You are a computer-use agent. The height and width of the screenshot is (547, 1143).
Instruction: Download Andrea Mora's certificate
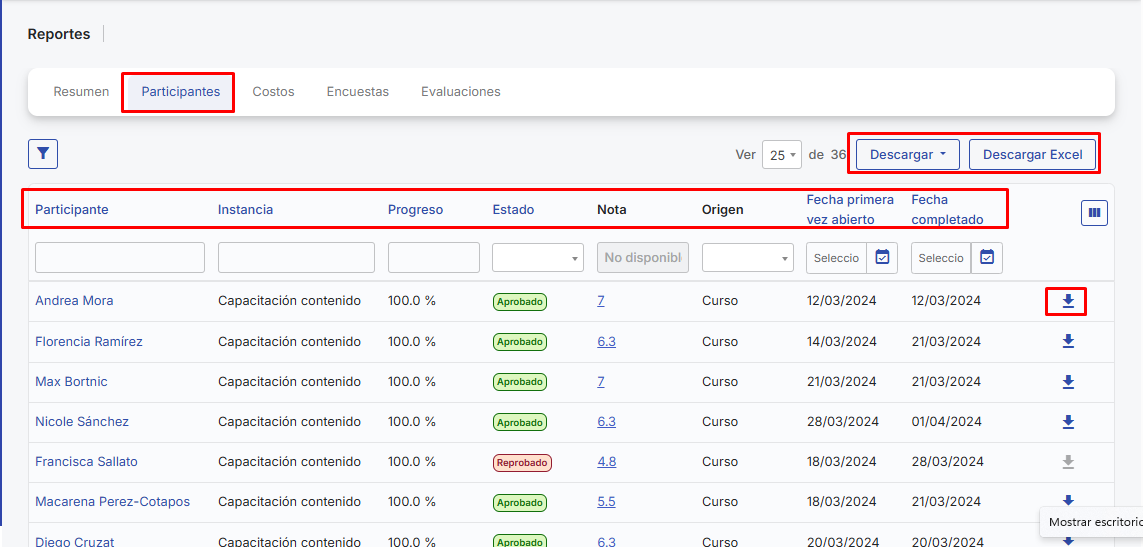[1067, 301]
